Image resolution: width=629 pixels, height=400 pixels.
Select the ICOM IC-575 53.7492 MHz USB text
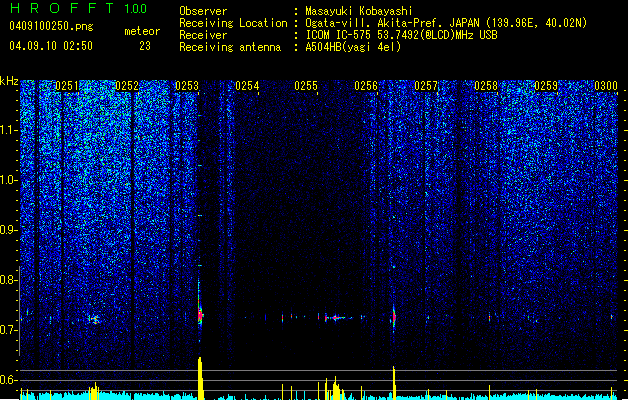(x=402, y=35)
